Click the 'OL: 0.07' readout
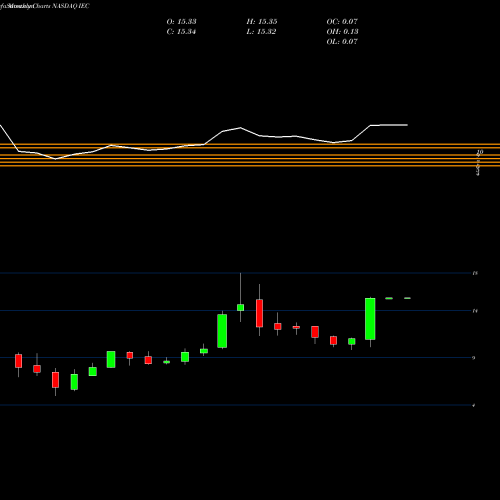This screenshot has width=500, height=500. [342, 42]
